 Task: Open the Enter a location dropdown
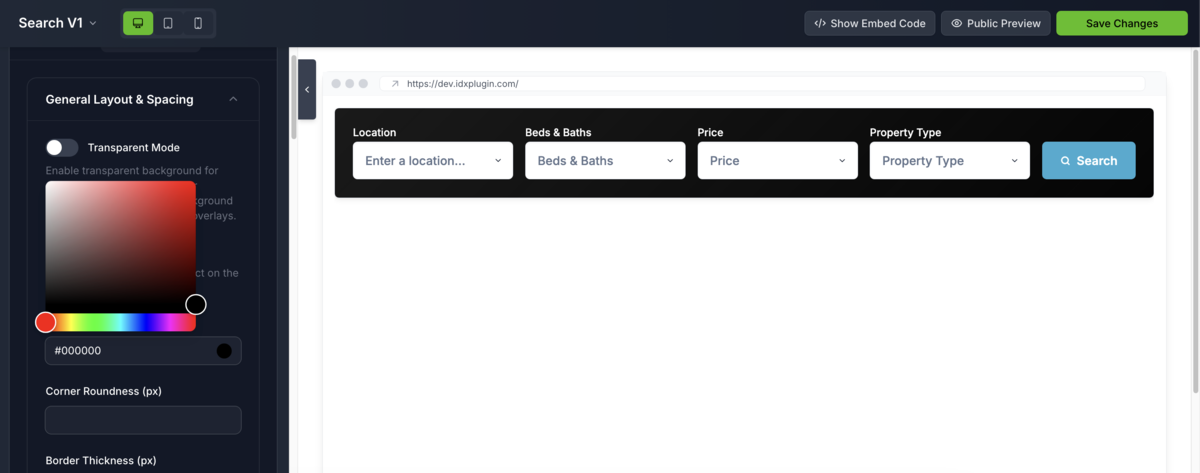[433, 160]
